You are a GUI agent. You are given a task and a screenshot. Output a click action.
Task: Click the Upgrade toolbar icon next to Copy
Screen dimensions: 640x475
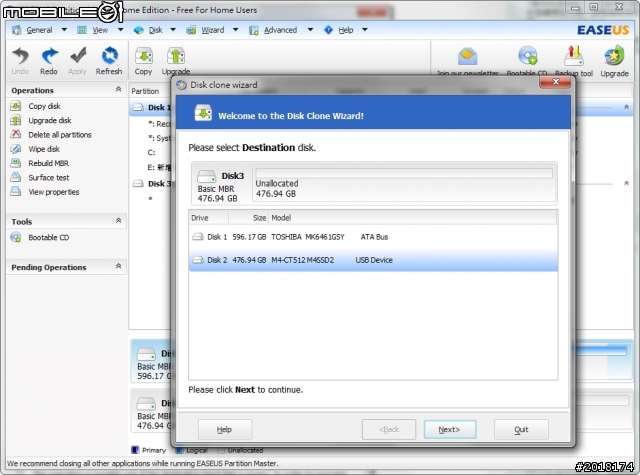(176, 56)
